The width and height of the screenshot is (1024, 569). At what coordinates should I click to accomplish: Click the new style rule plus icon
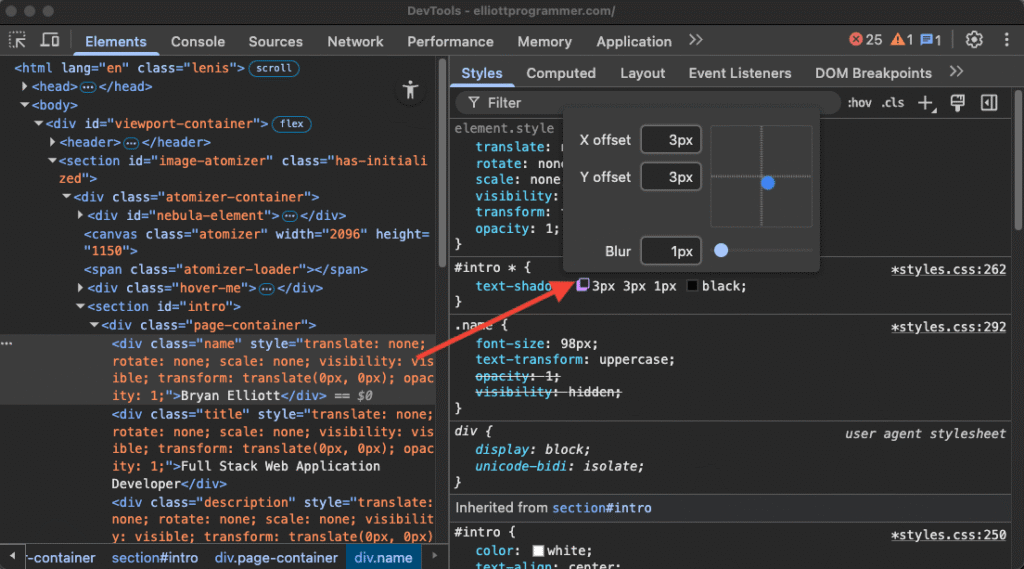(926, 103)
